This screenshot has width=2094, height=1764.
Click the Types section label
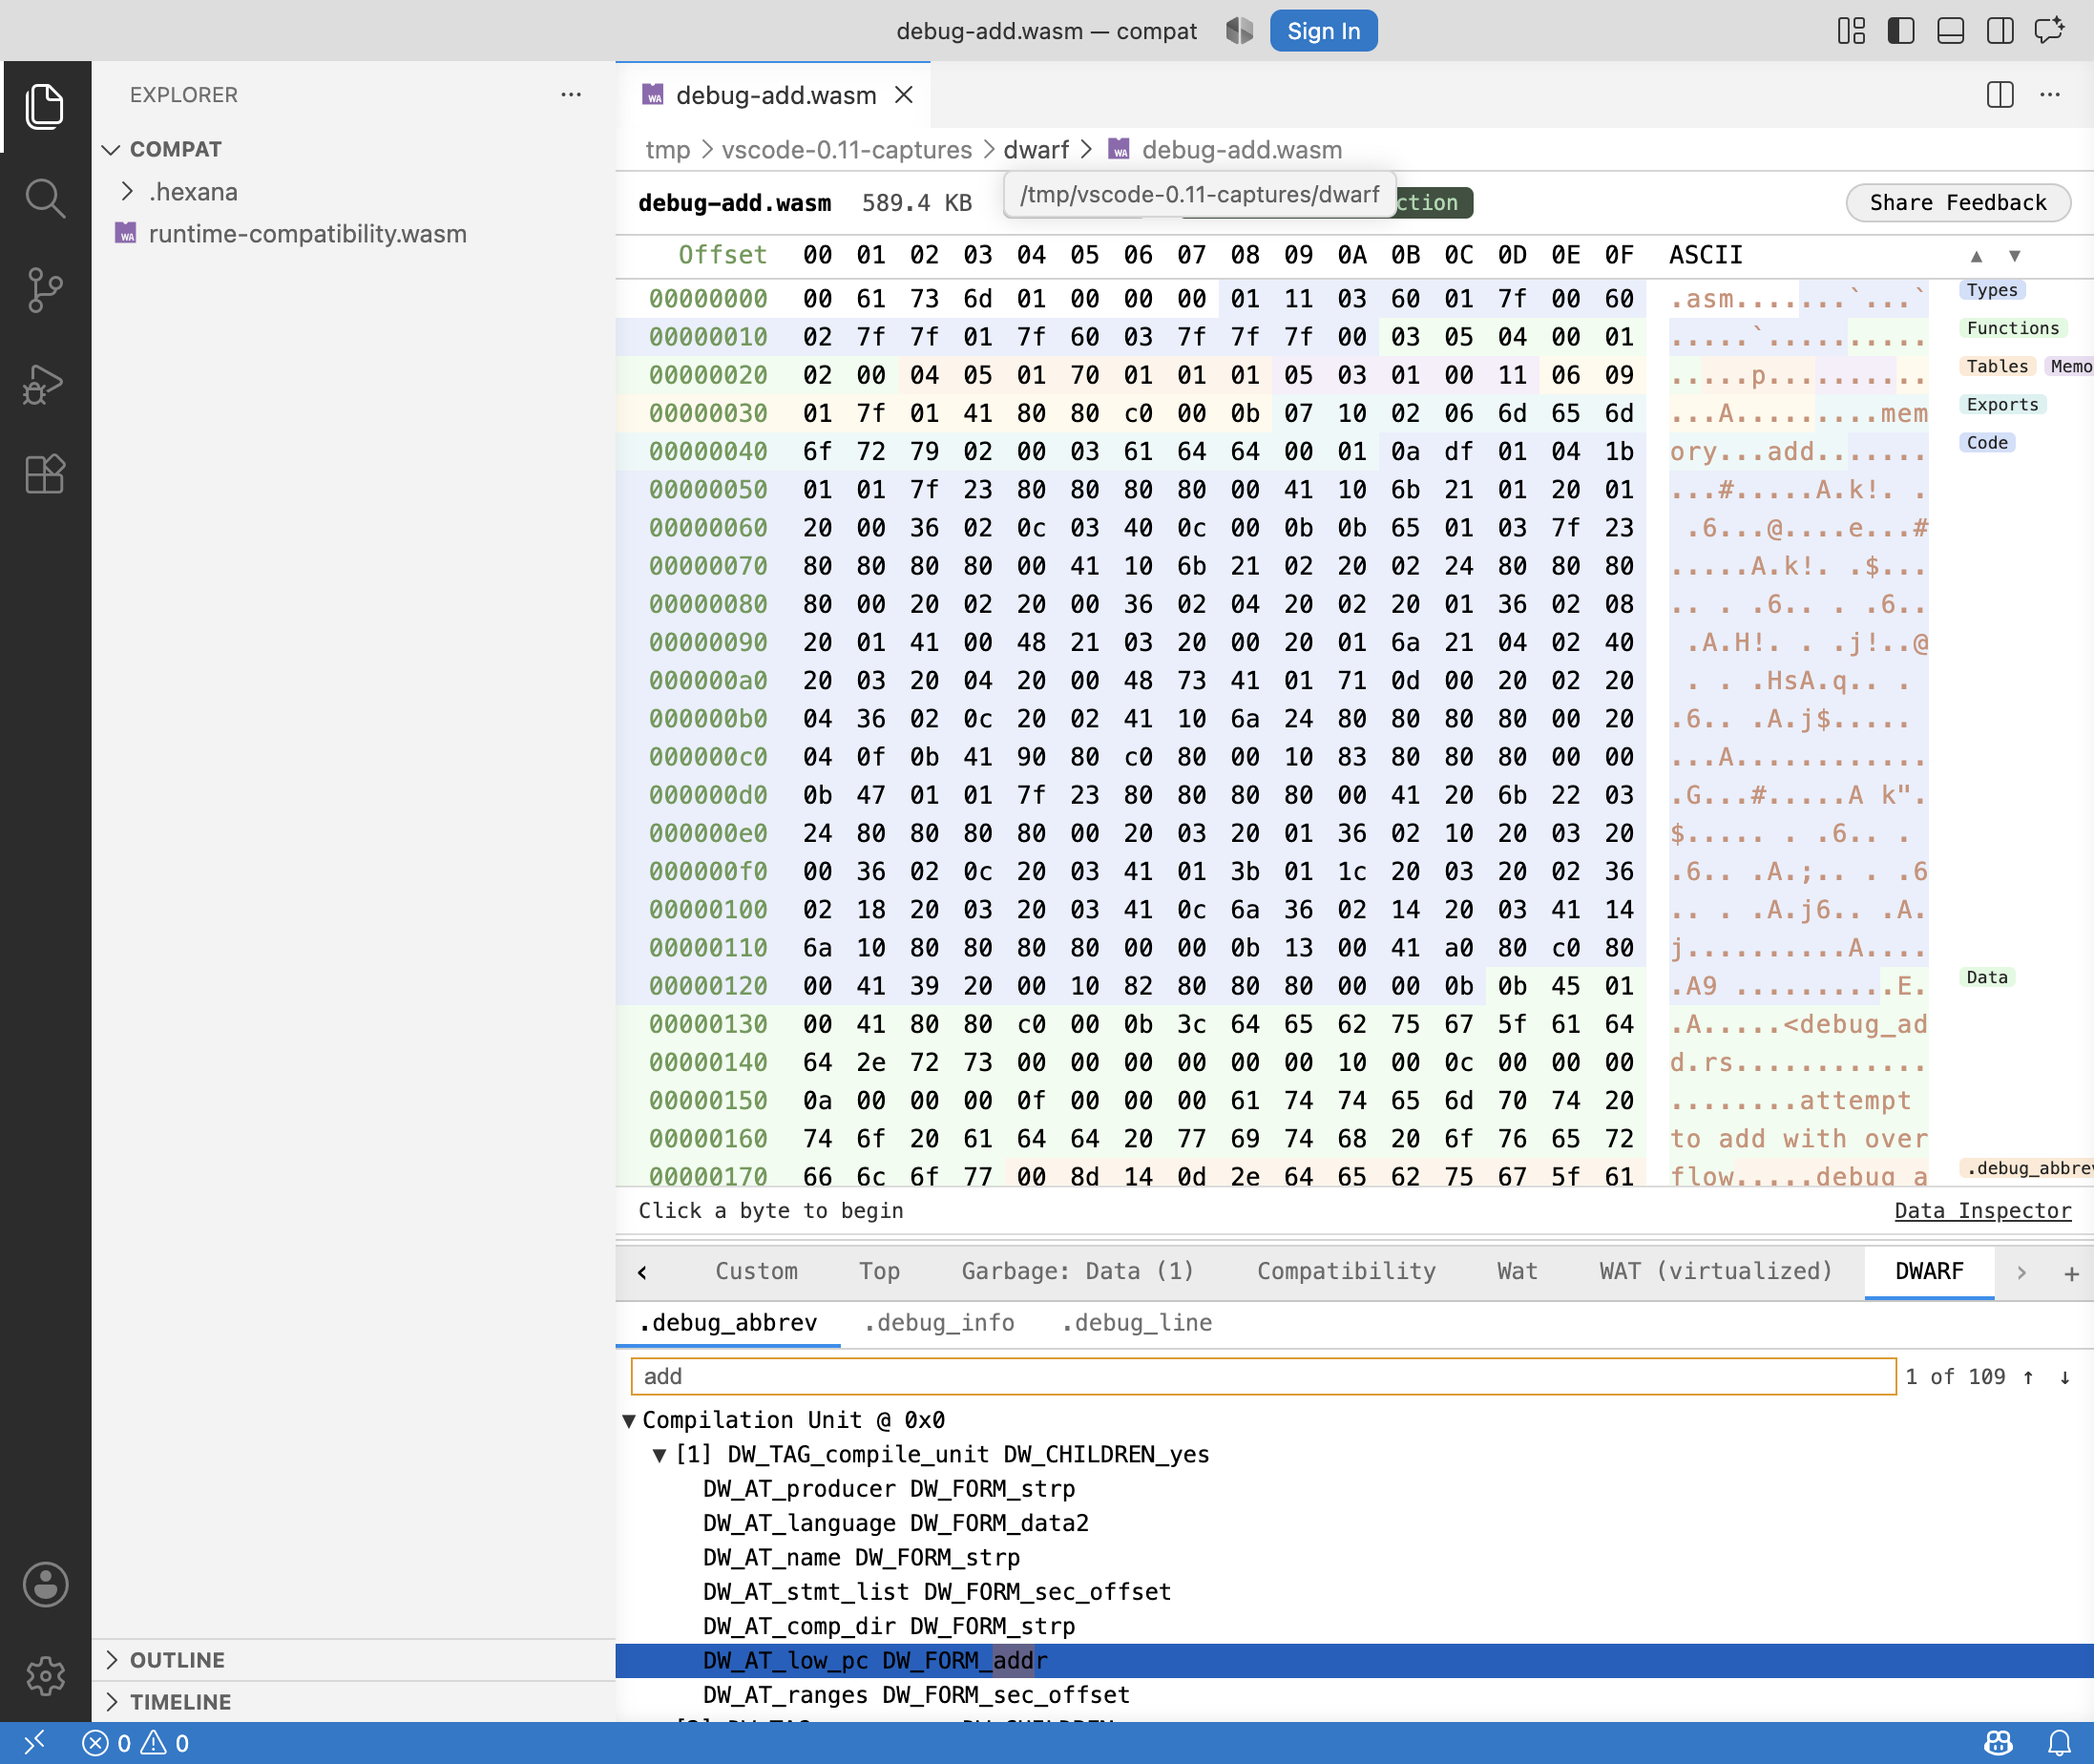point(1992,290)
